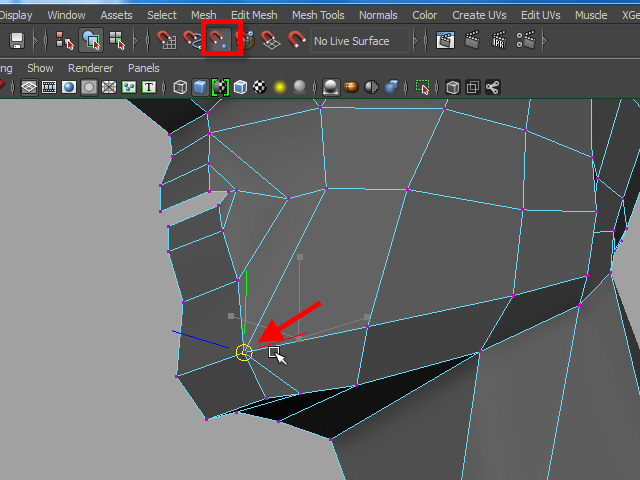Open the Mesh Tools menu

[x=318, y=16]
